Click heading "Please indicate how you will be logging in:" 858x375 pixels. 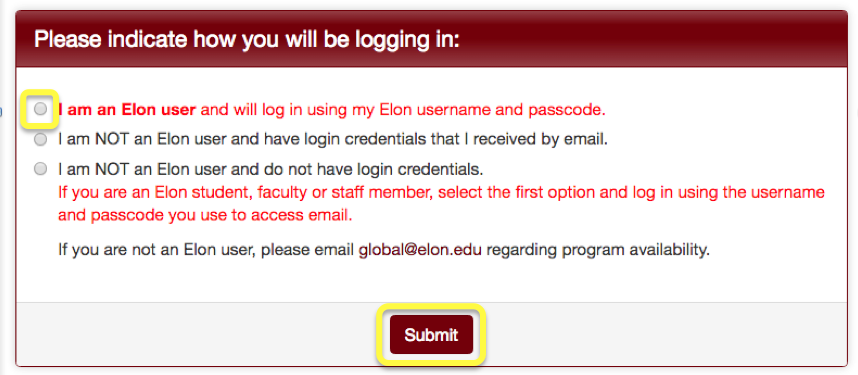point(246,40)
